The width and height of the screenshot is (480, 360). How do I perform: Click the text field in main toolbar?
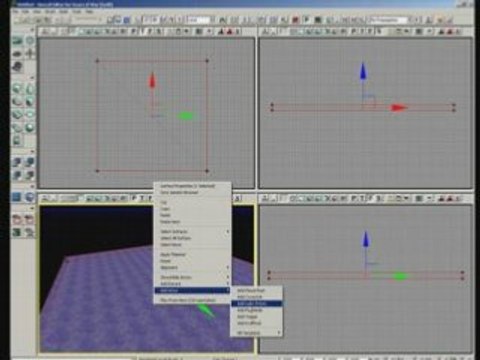tap(198, 20)
